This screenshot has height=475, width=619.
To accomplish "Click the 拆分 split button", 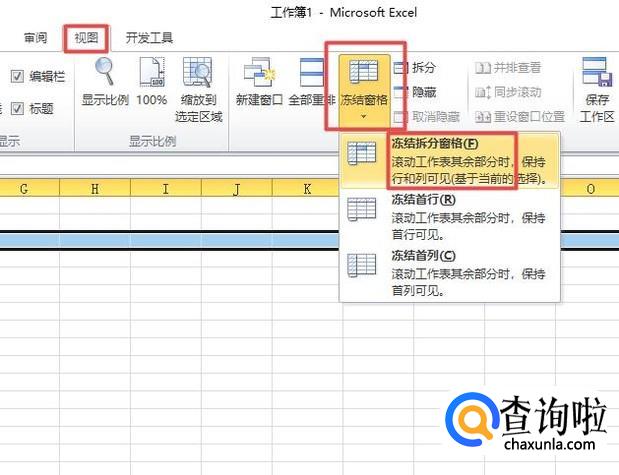I will click(x=415, y=68).
